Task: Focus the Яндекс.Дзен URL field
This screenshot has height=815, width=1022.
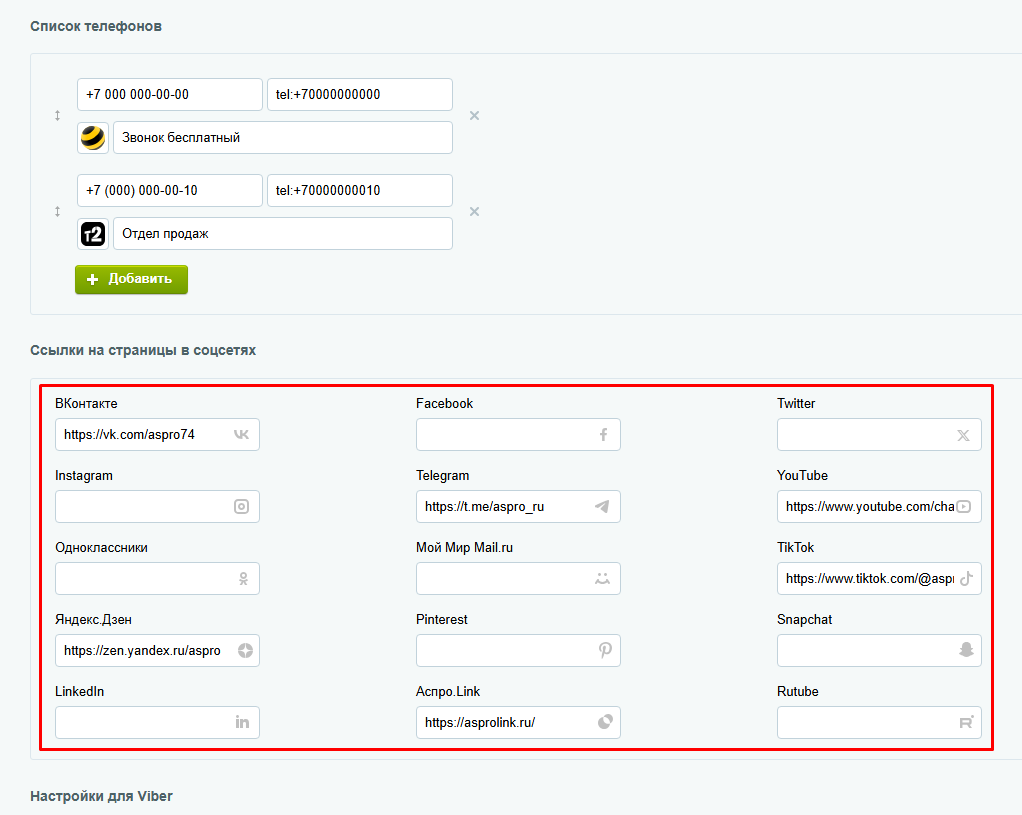Action: pyautogui.click(x=157, y=650)
